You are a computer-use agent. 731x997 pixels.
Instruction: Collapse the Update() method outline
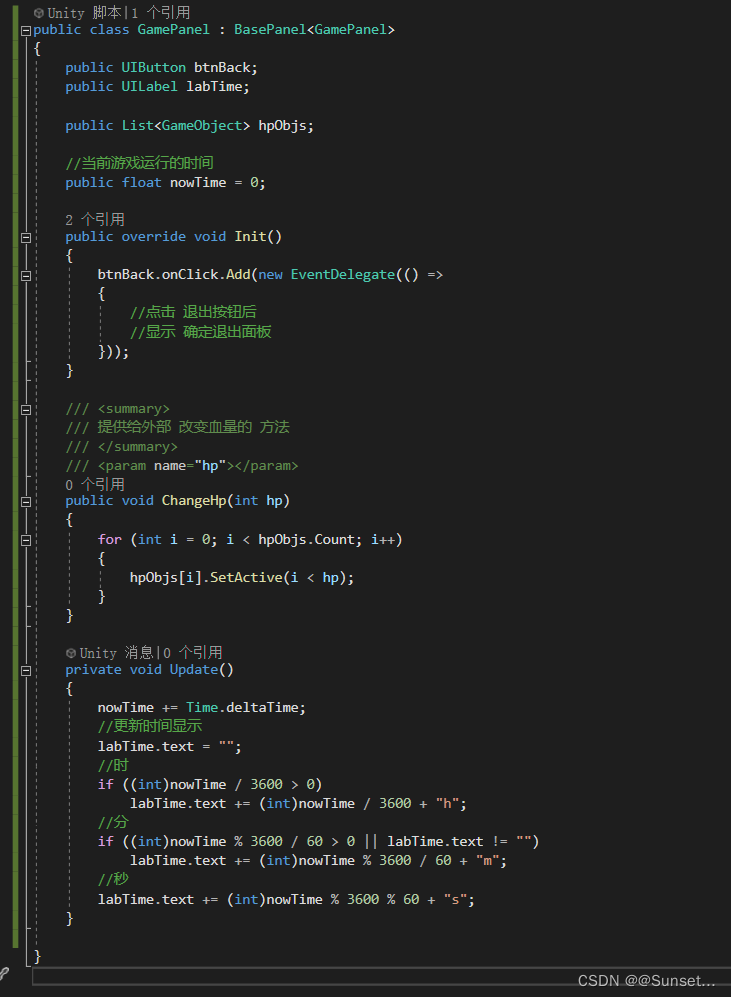click(25, 671)
